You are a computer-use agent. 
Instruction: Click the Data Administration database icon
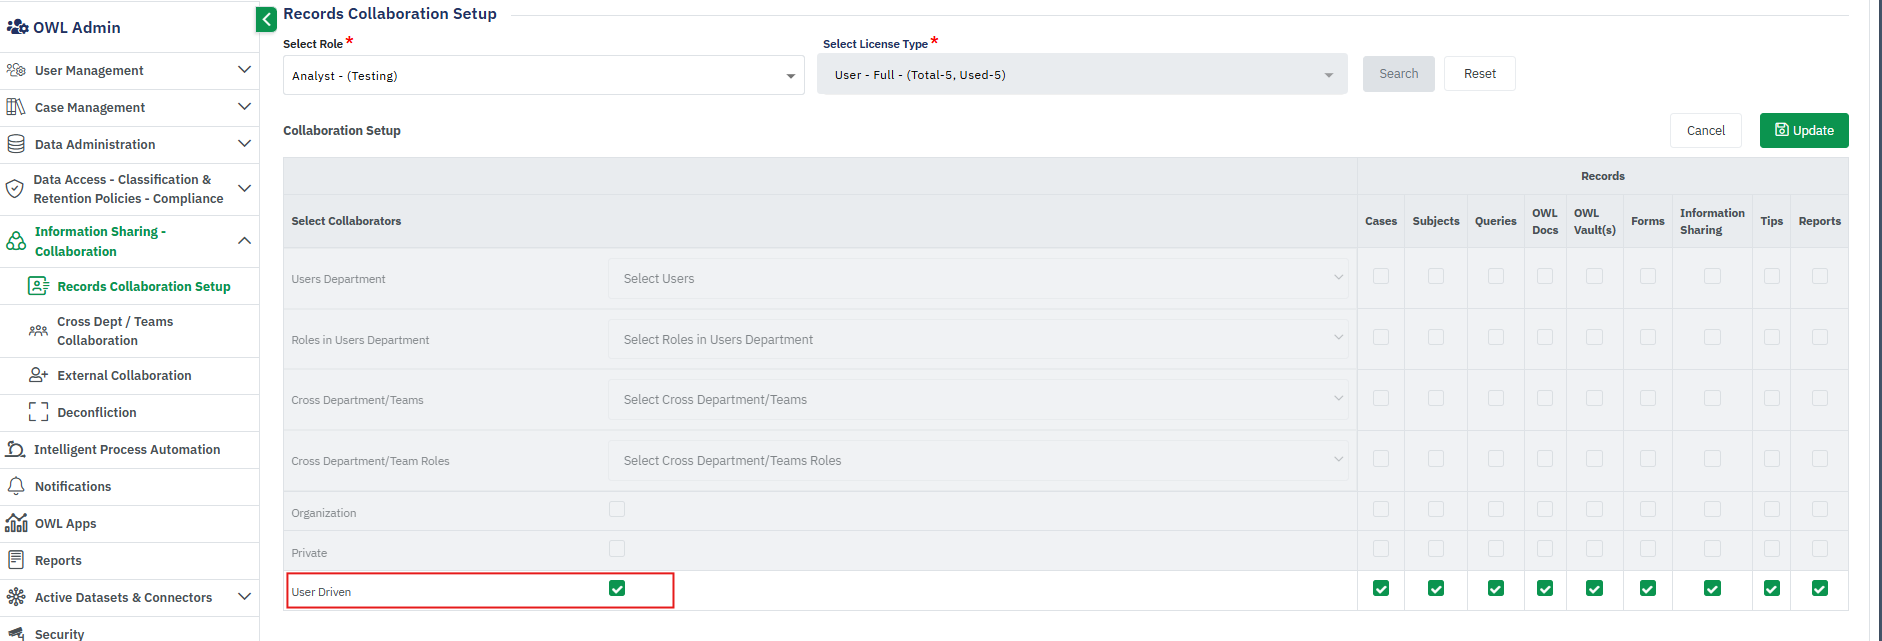[16, 144]
